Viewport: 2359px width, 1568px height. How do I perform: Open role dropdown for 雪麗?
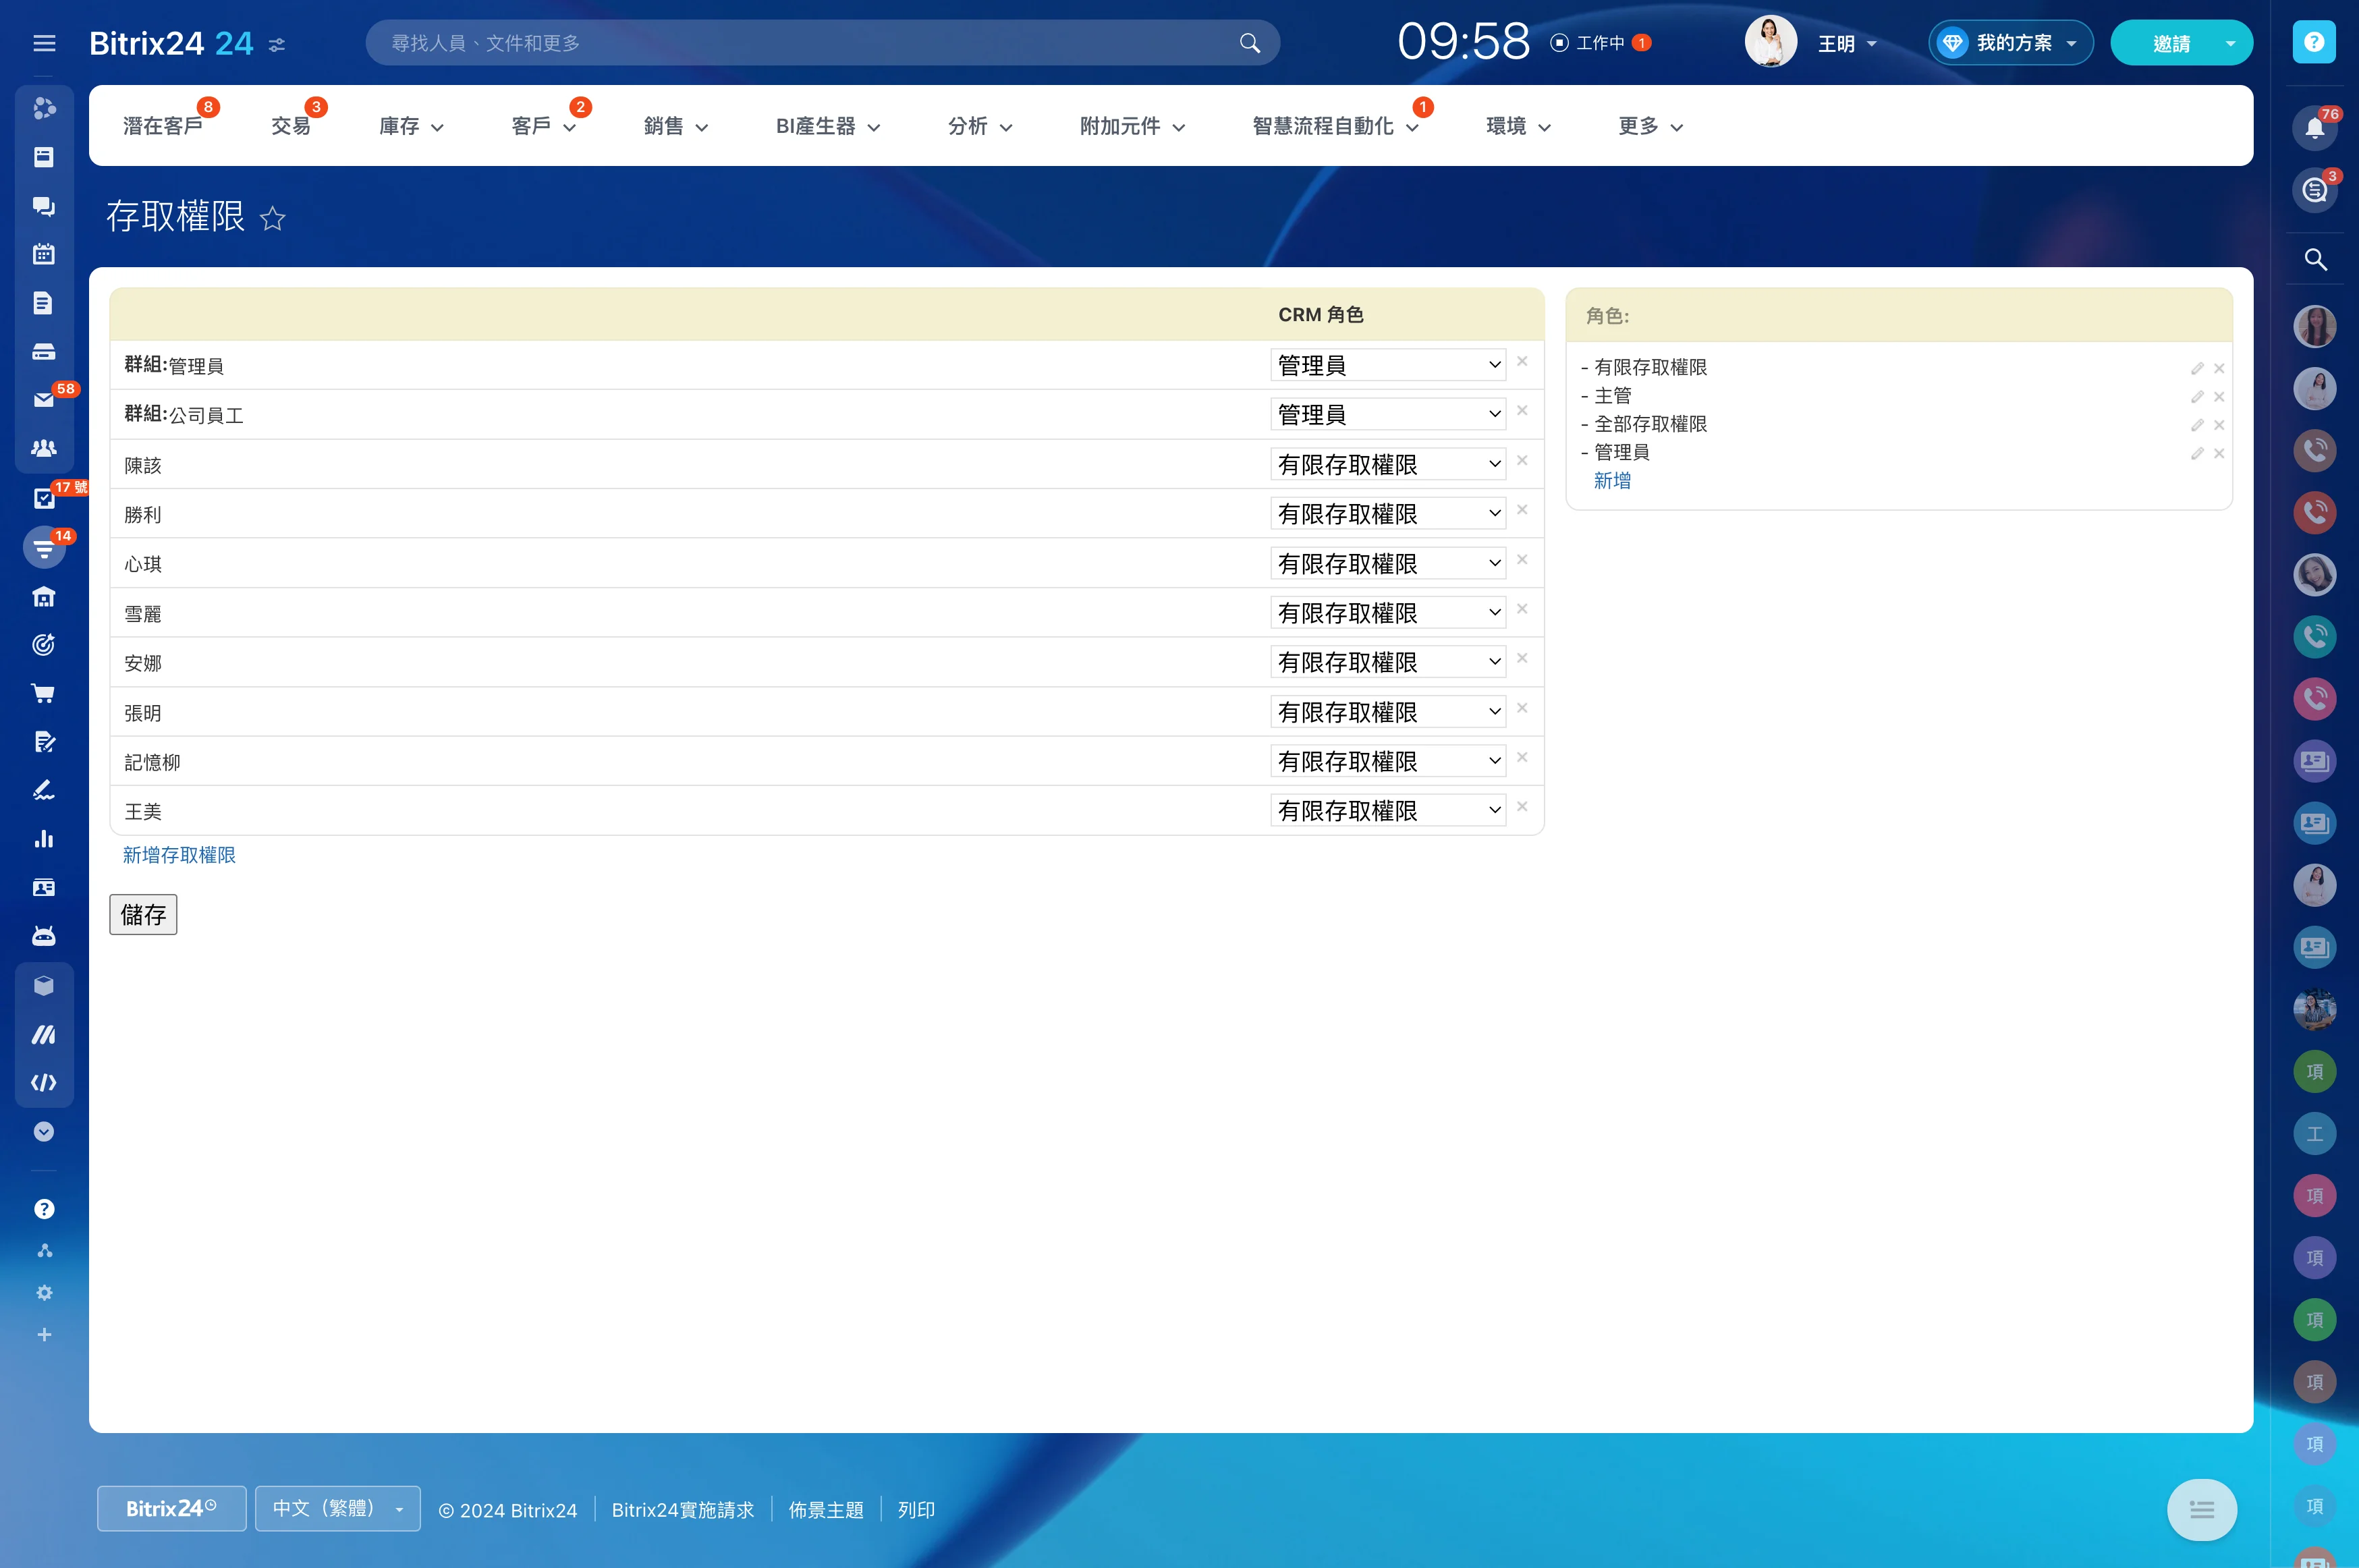(x=1388, y=612)
